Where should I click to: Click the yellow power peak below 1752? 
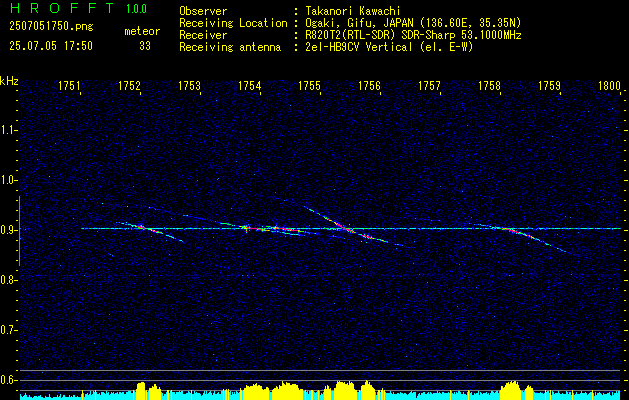pyautogui.click(x=141, y=391)
